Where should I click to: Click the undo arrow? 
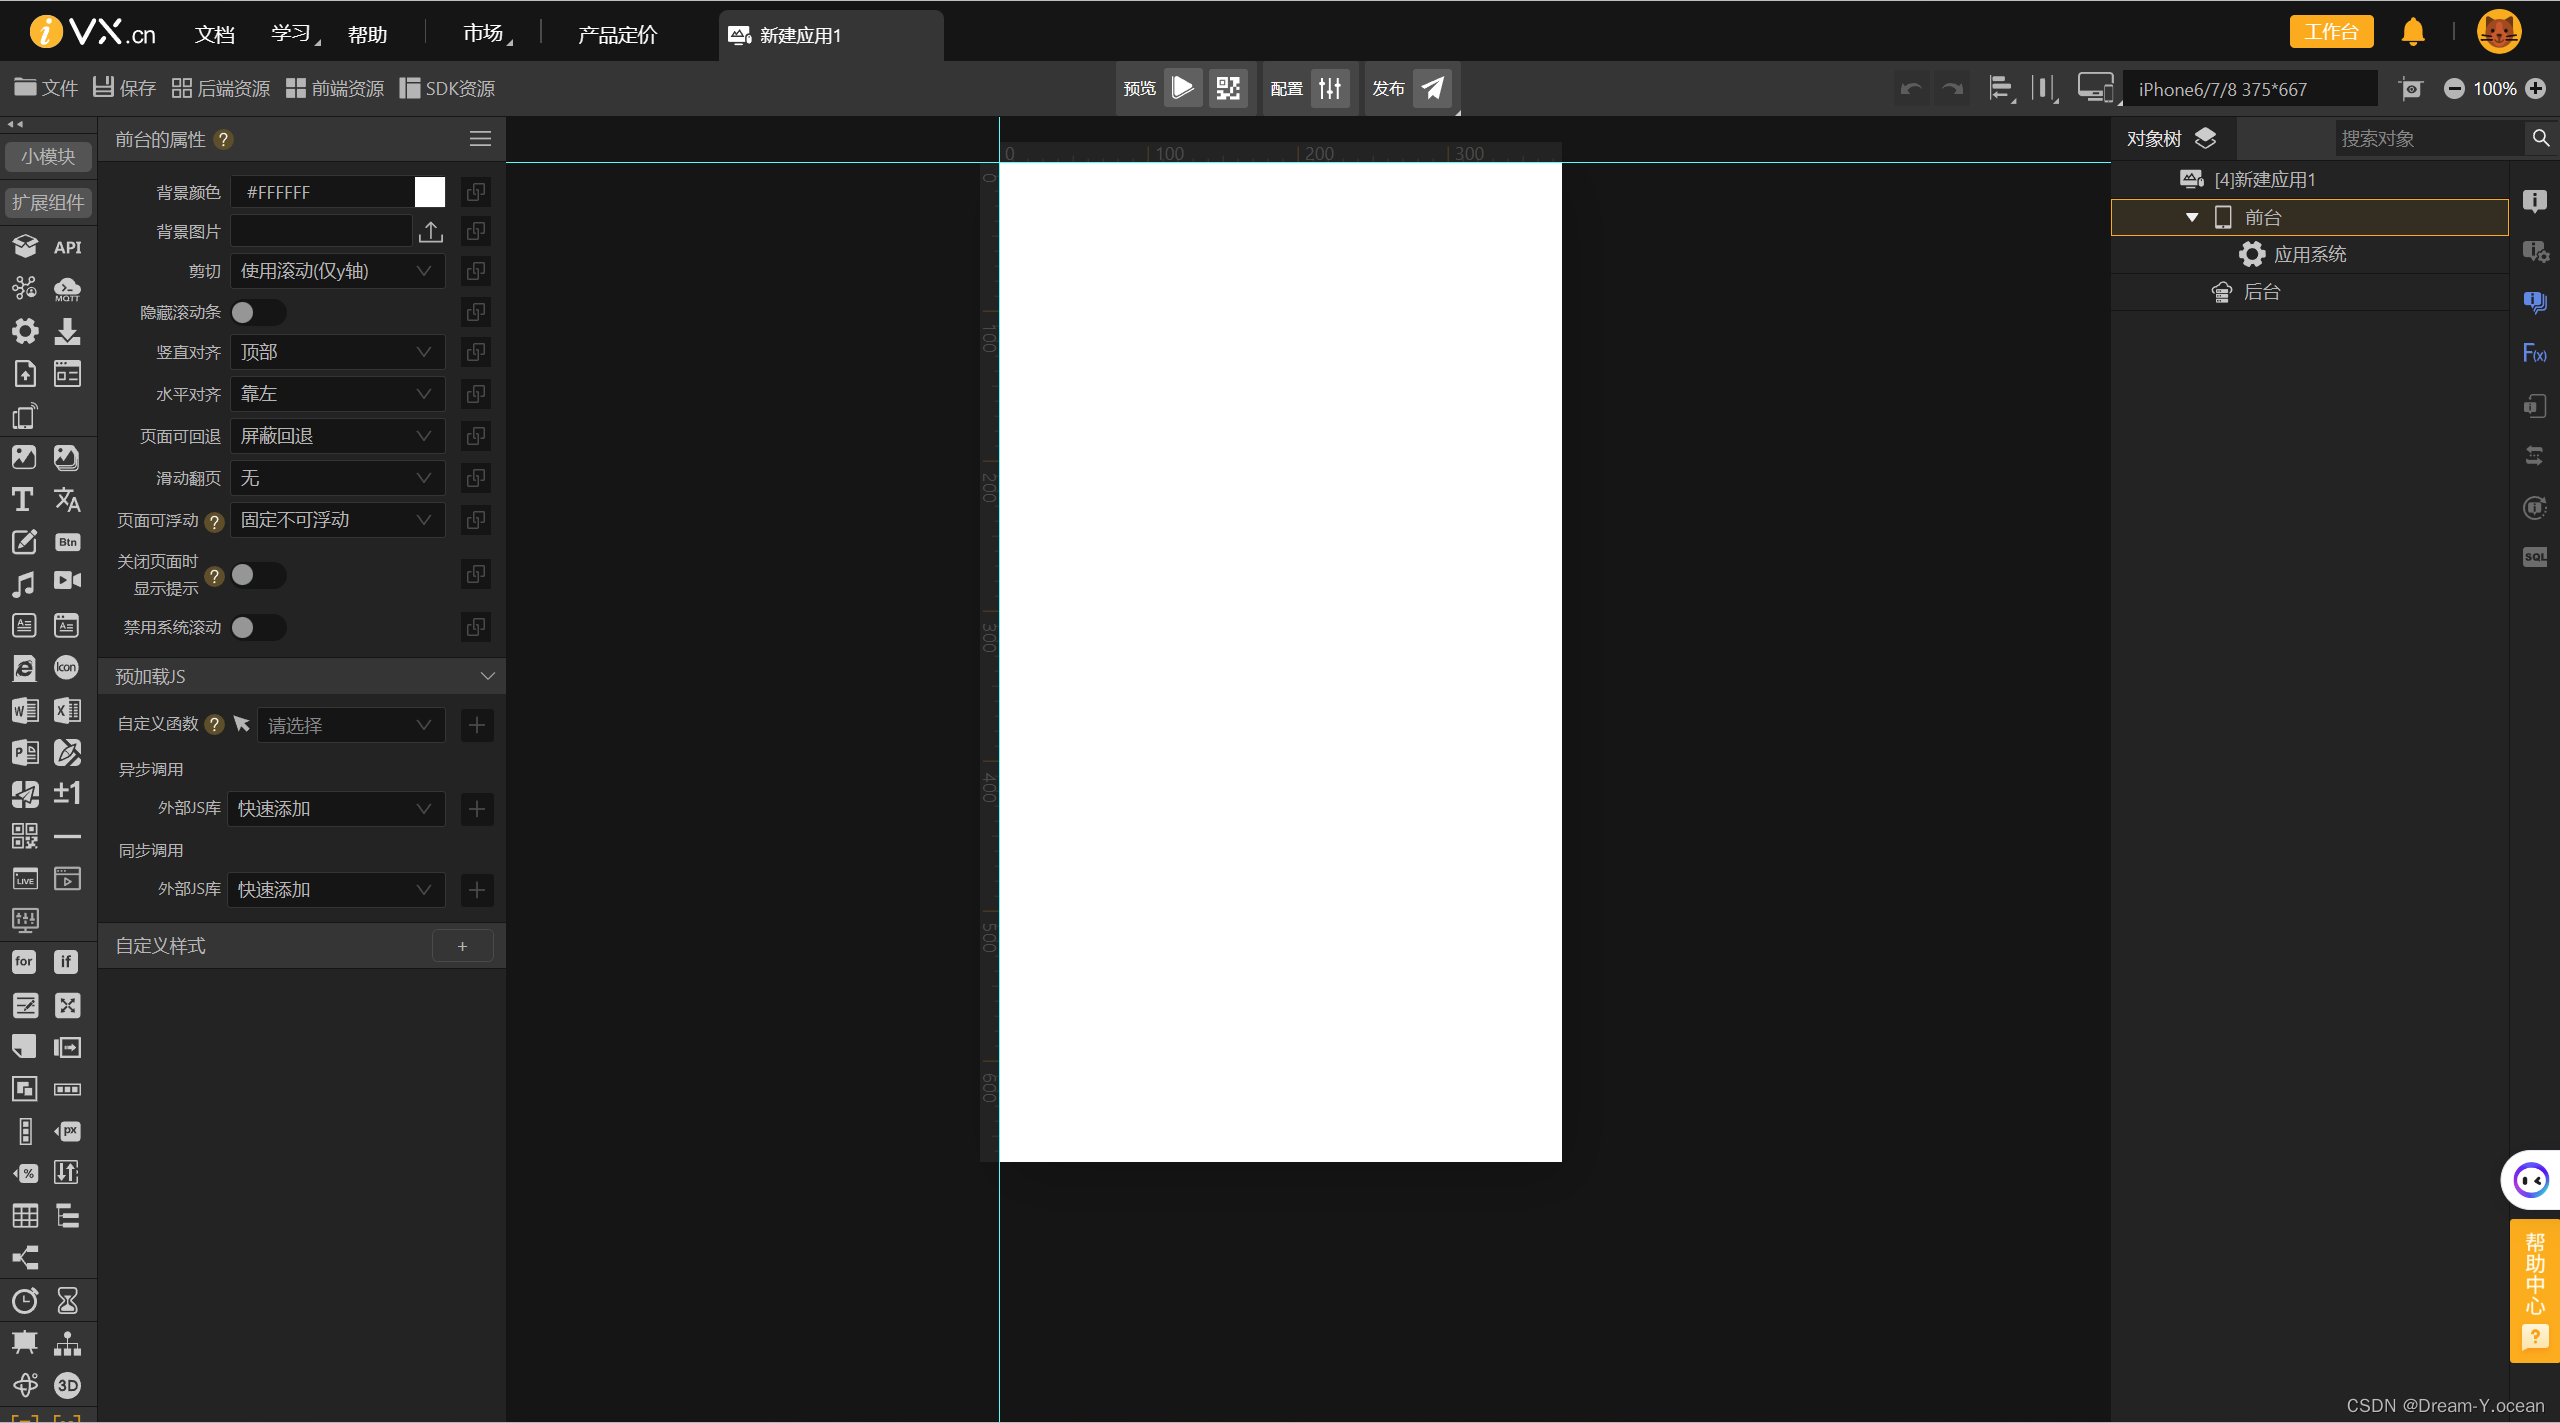(x=1911, y=89)
